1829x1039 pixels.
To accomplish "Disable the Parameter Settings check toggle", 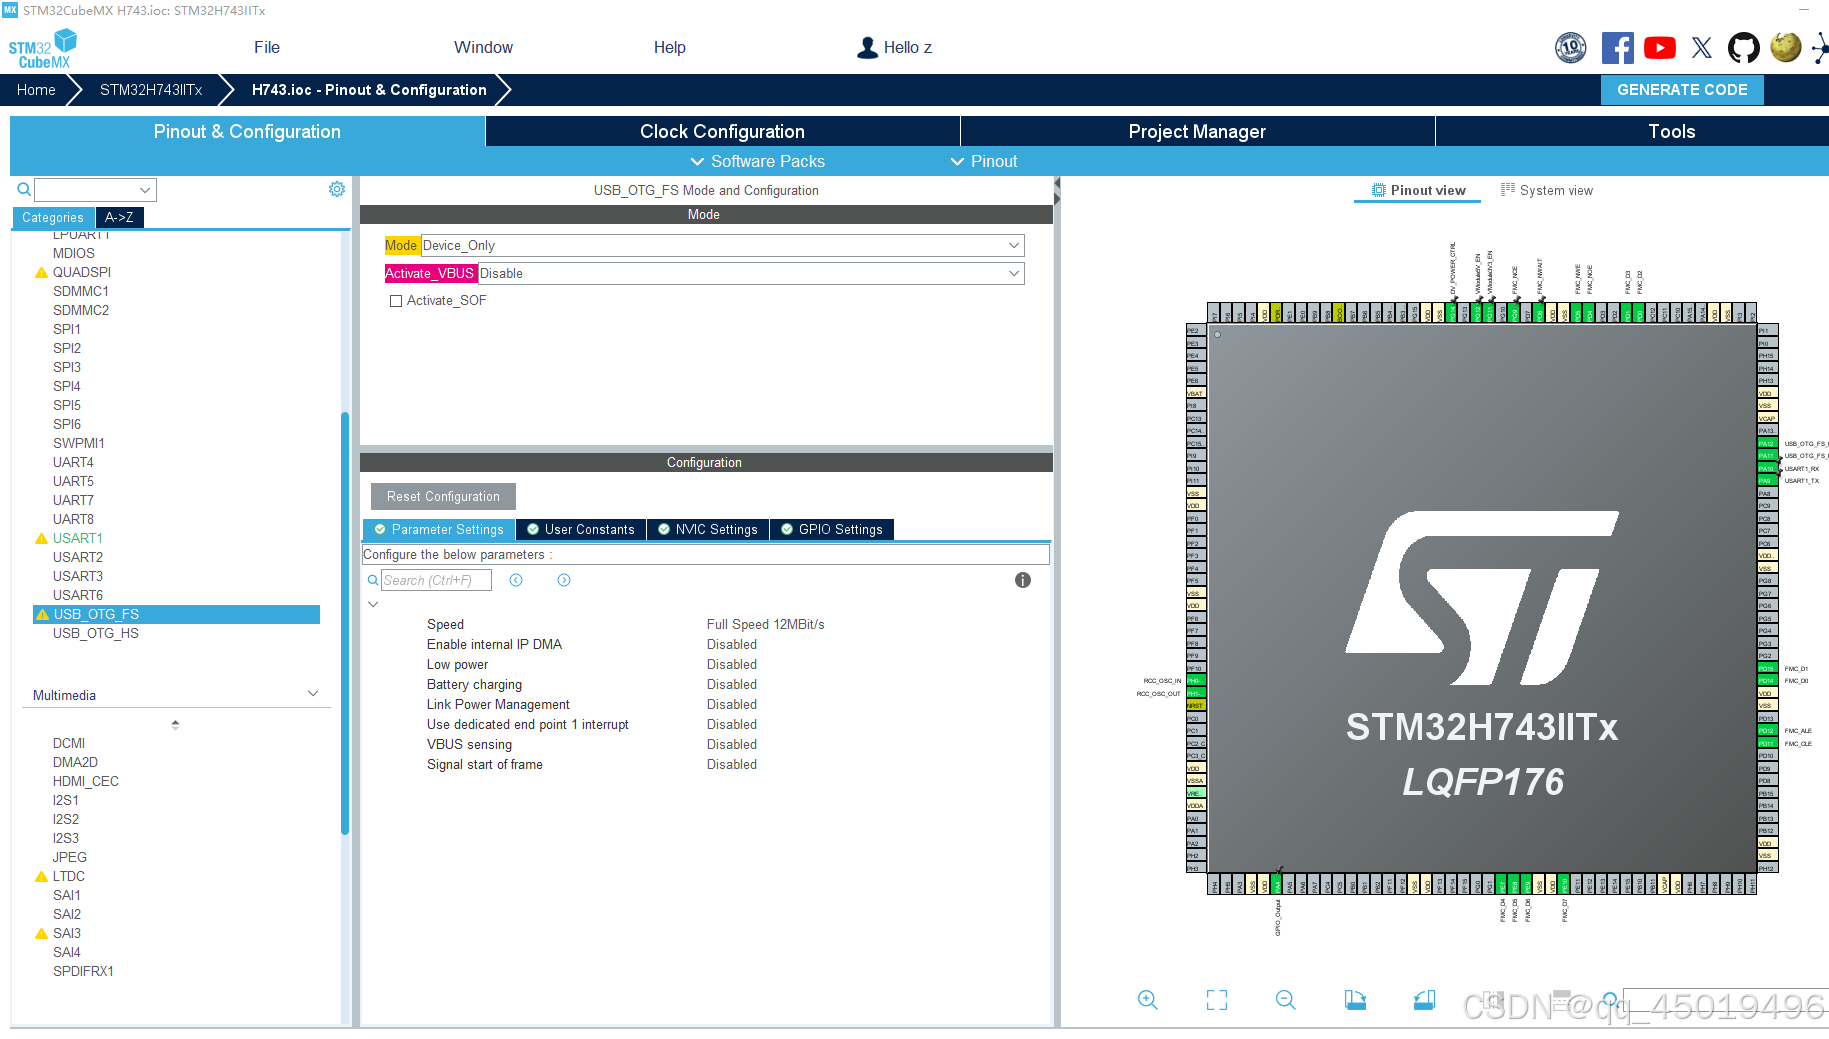I will (380, 529).
